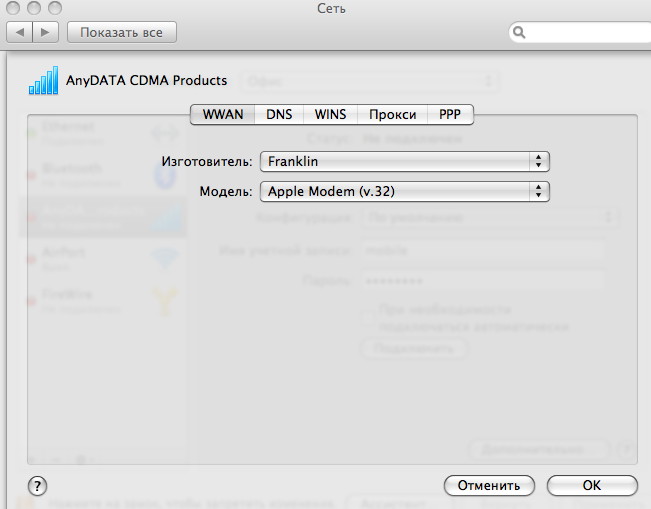This screenshot has height=509, width=651.
Task: Minimize the Сеть window
Action: pyautogui.click(x=32, y=9)
